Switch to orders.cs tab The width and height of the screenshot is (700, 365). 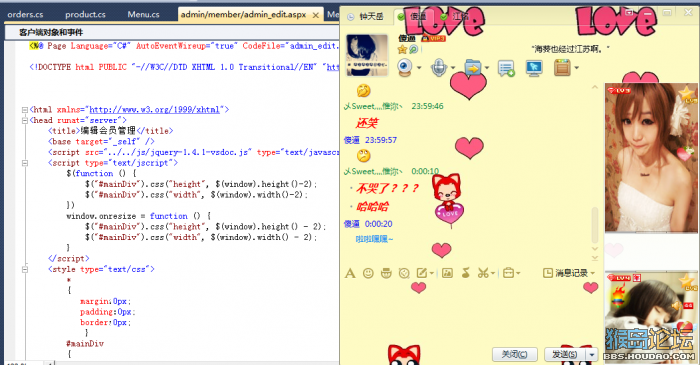[25, 14]
